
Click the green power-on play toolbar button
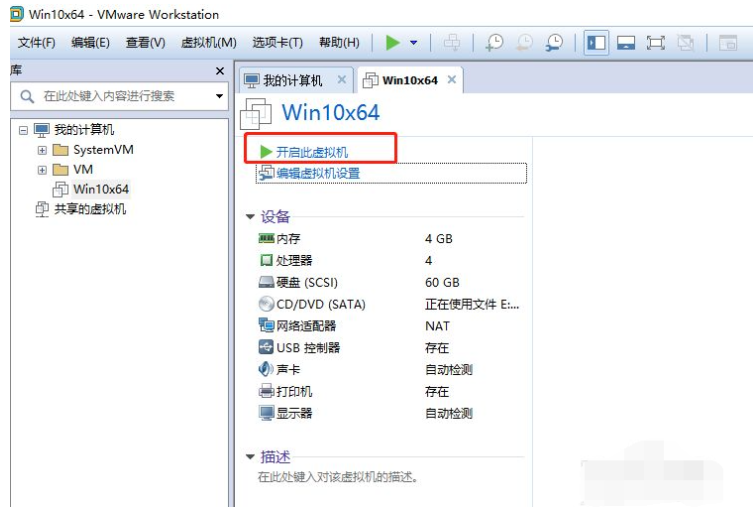(392, 43)
